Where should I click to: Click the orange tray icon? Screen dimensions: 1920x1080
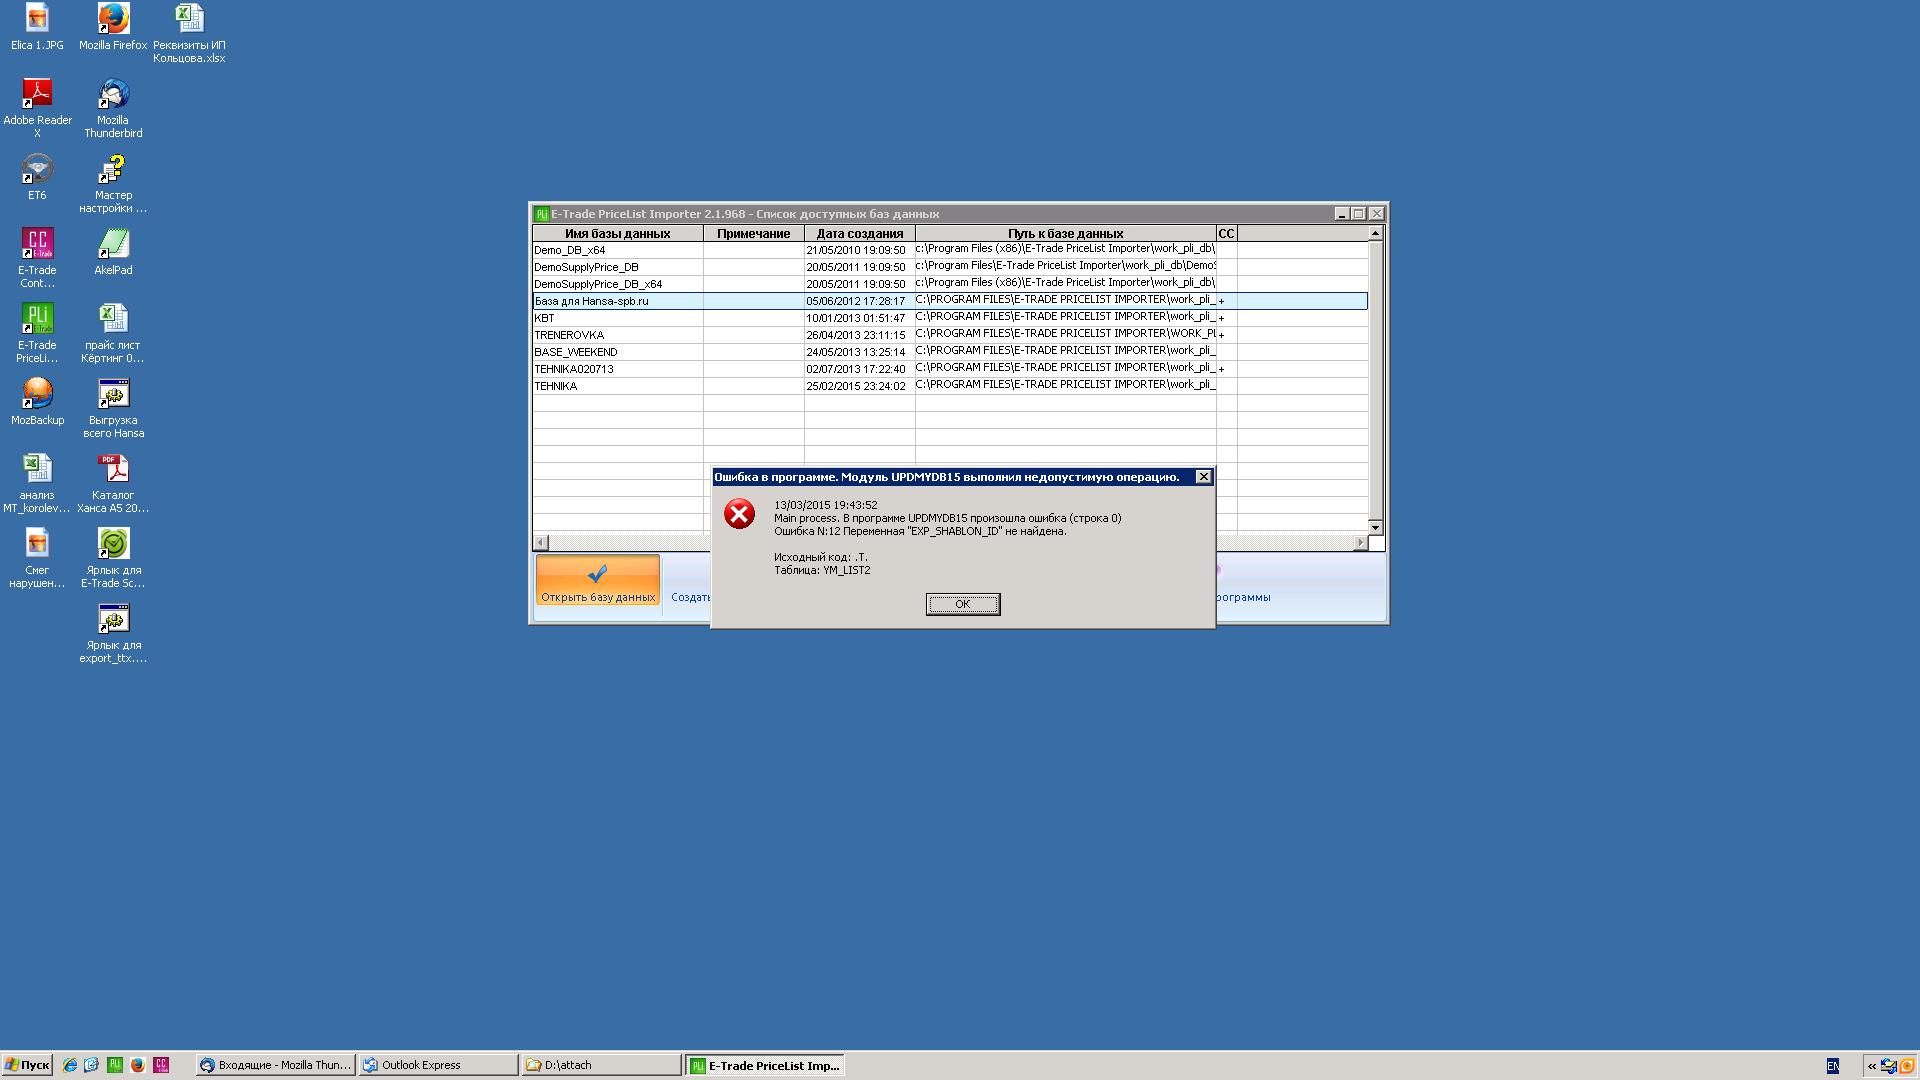1907,1066
